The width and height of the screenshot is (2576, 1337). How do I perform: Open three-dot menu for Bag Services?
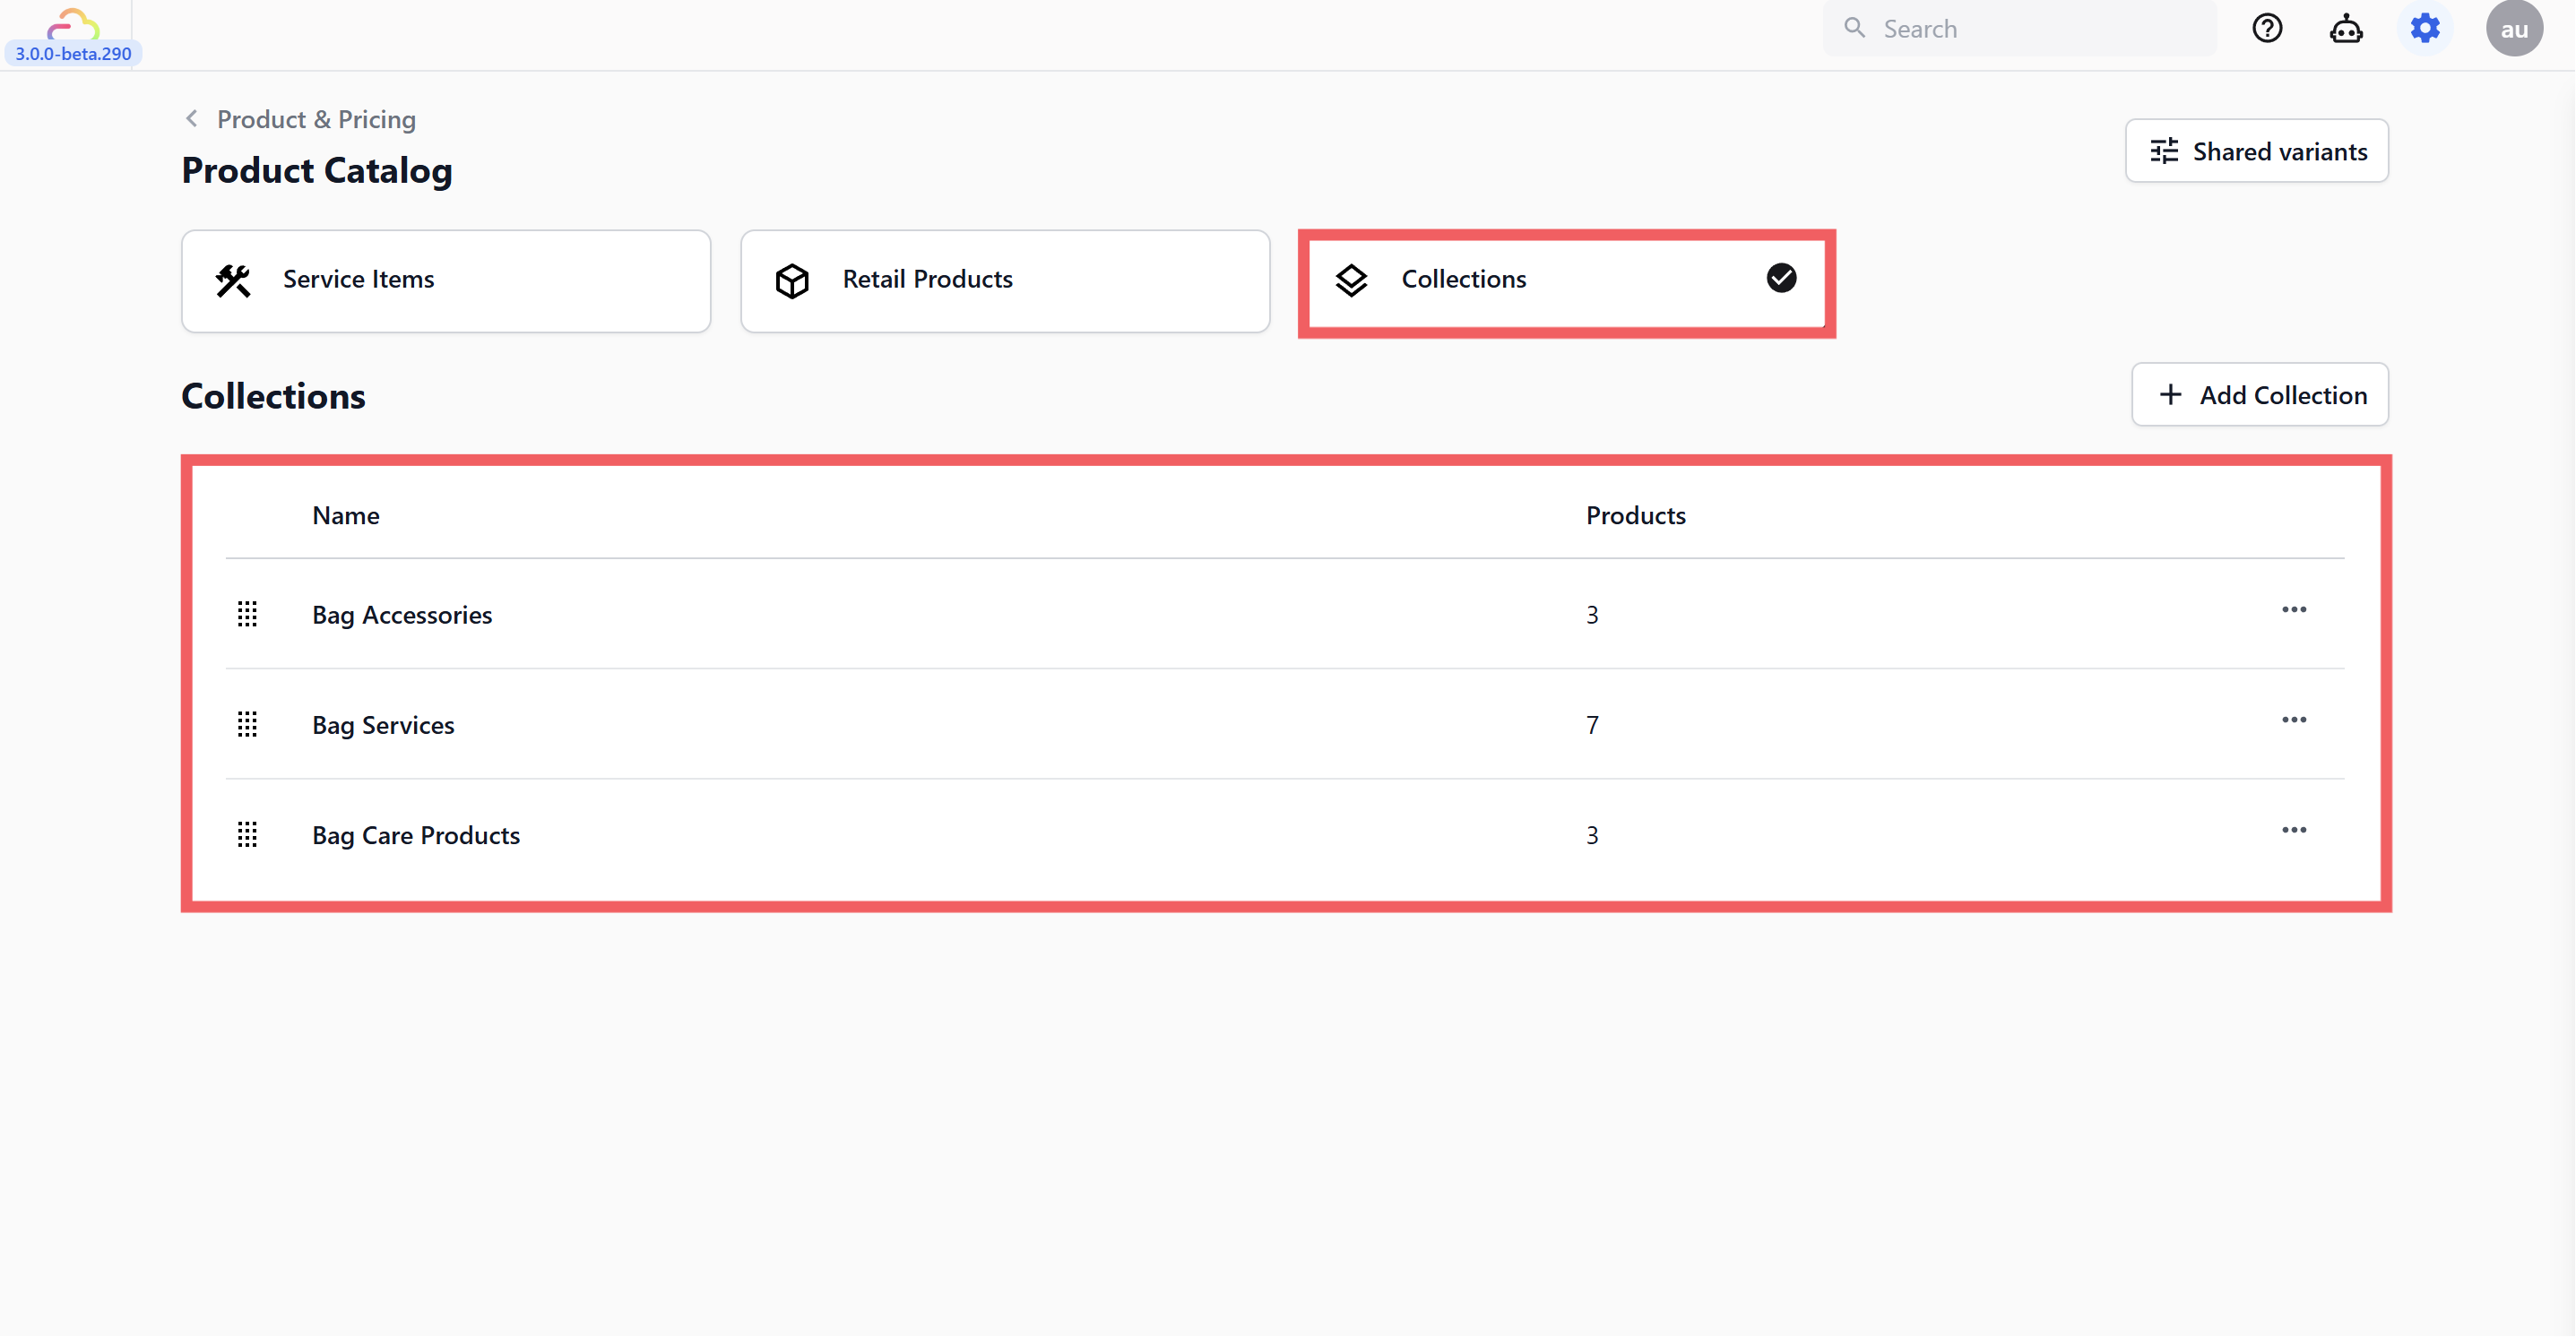coord(2293,720)
